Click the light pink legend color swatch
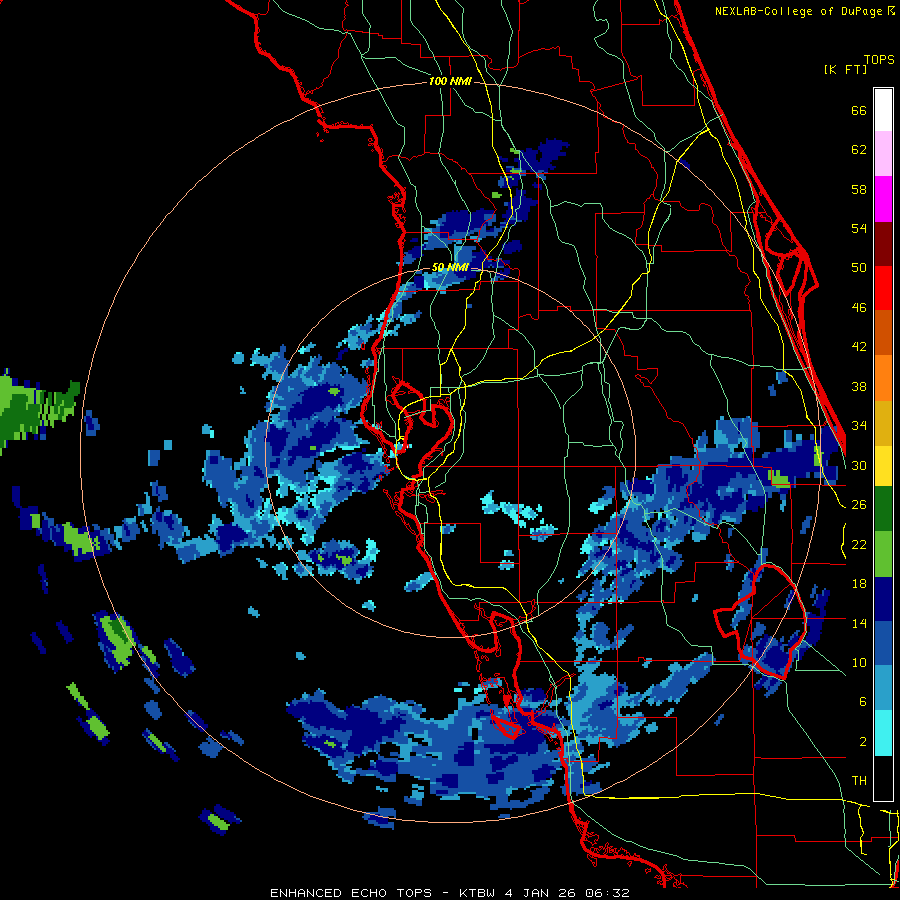This screenshot has height=900, width=900. (x=883, y=153)
